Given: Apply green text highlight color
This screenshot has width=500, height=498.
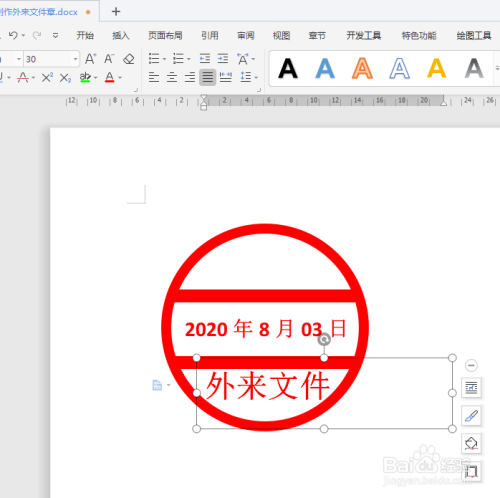Looking at the screenshot, I should pos(85,78).
